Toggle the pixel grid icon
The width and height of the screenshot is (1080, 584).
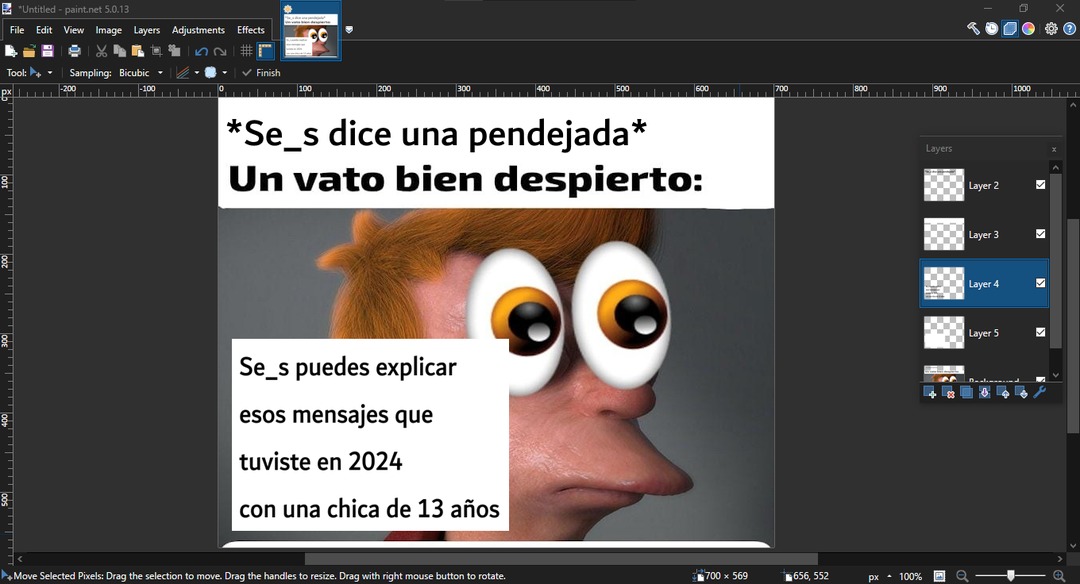coord(247,51)
